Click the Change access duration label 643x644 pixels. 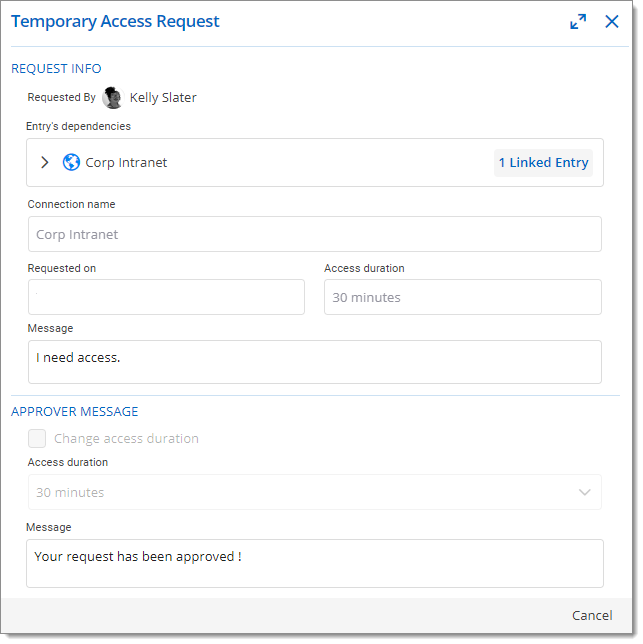tap(126, 439)
